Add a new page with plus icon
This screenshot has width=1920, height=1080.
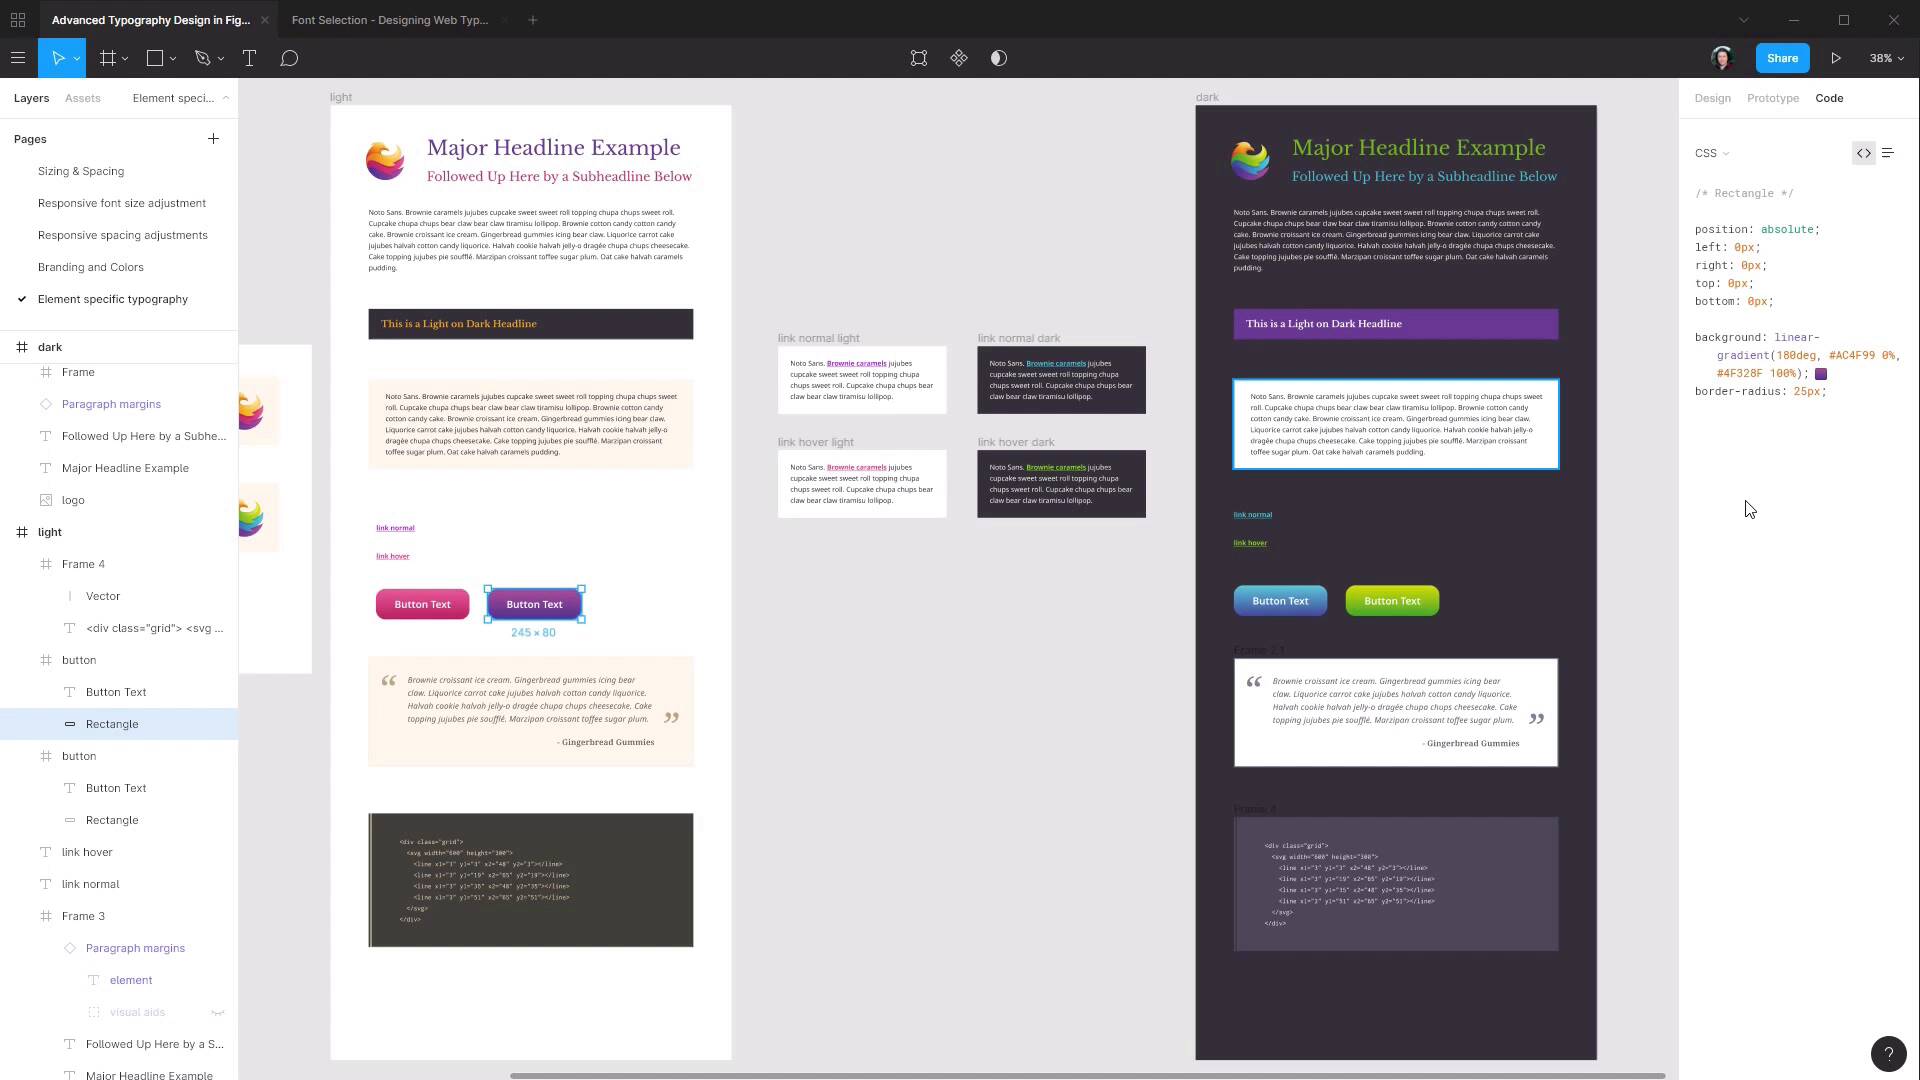213,139
